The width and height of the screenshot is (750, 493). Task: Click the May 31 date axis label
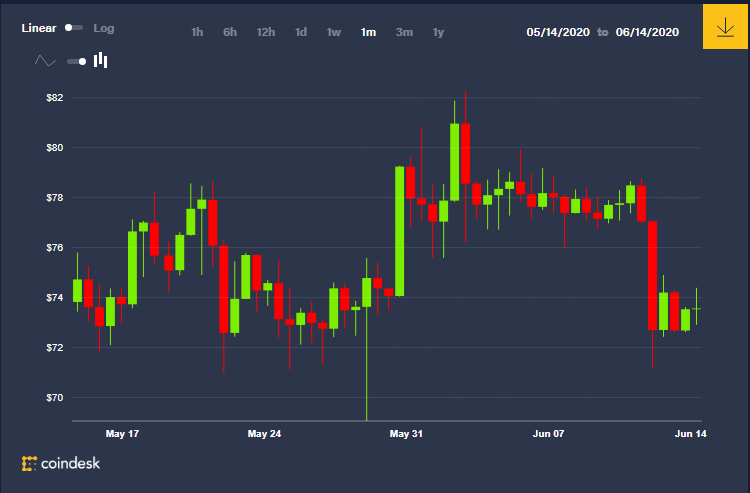(406, 434)
